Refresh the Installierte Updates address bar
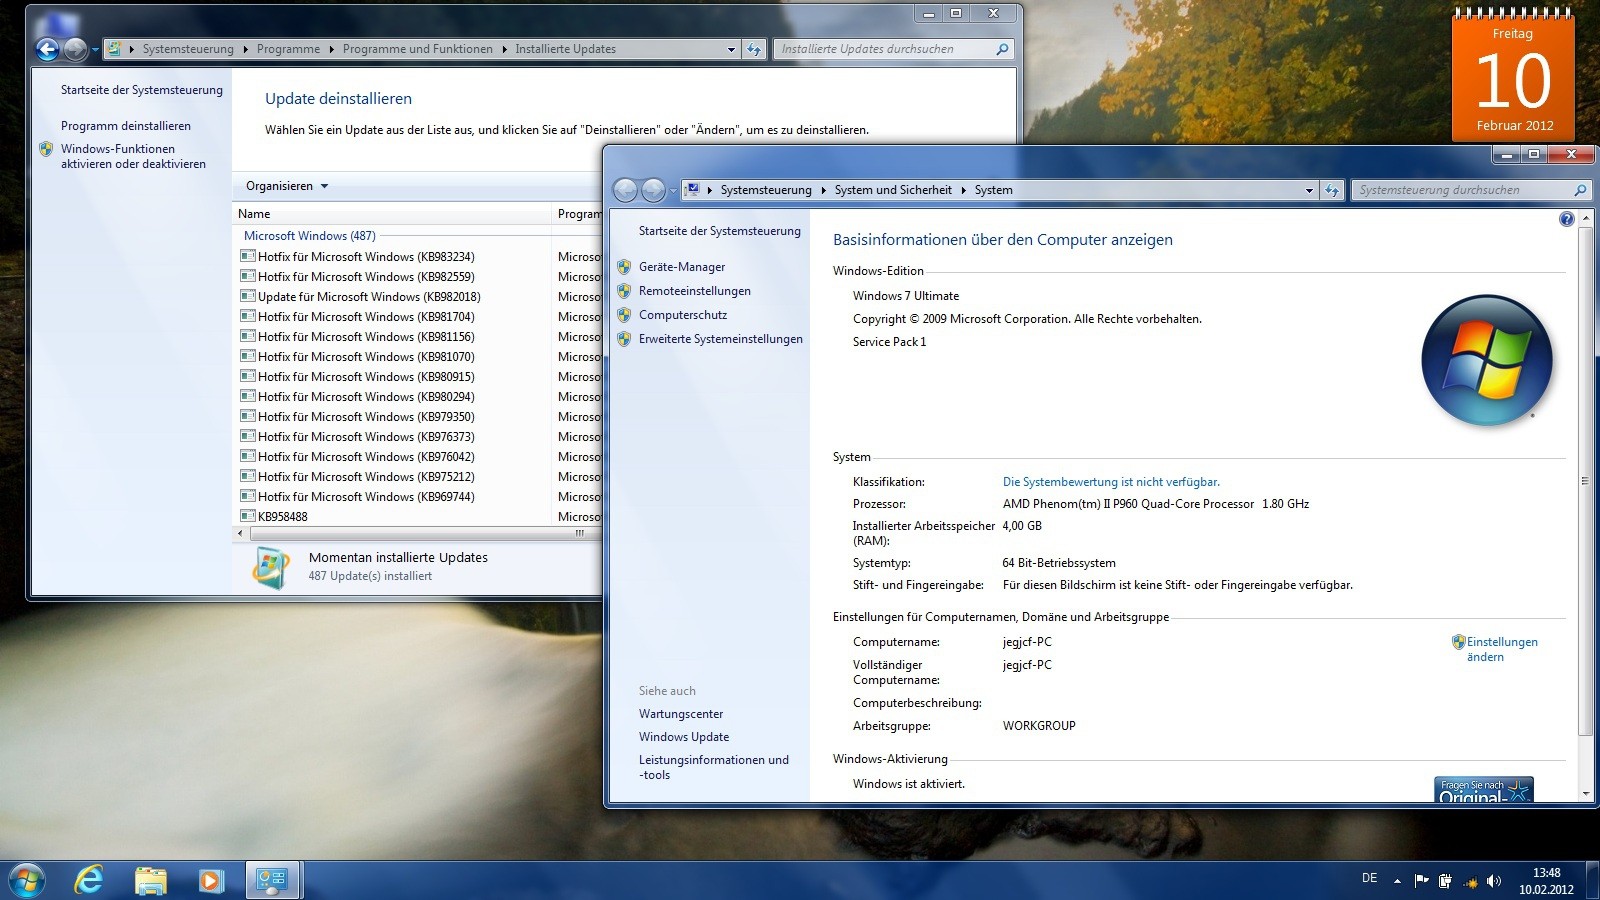 pos(753,49)
